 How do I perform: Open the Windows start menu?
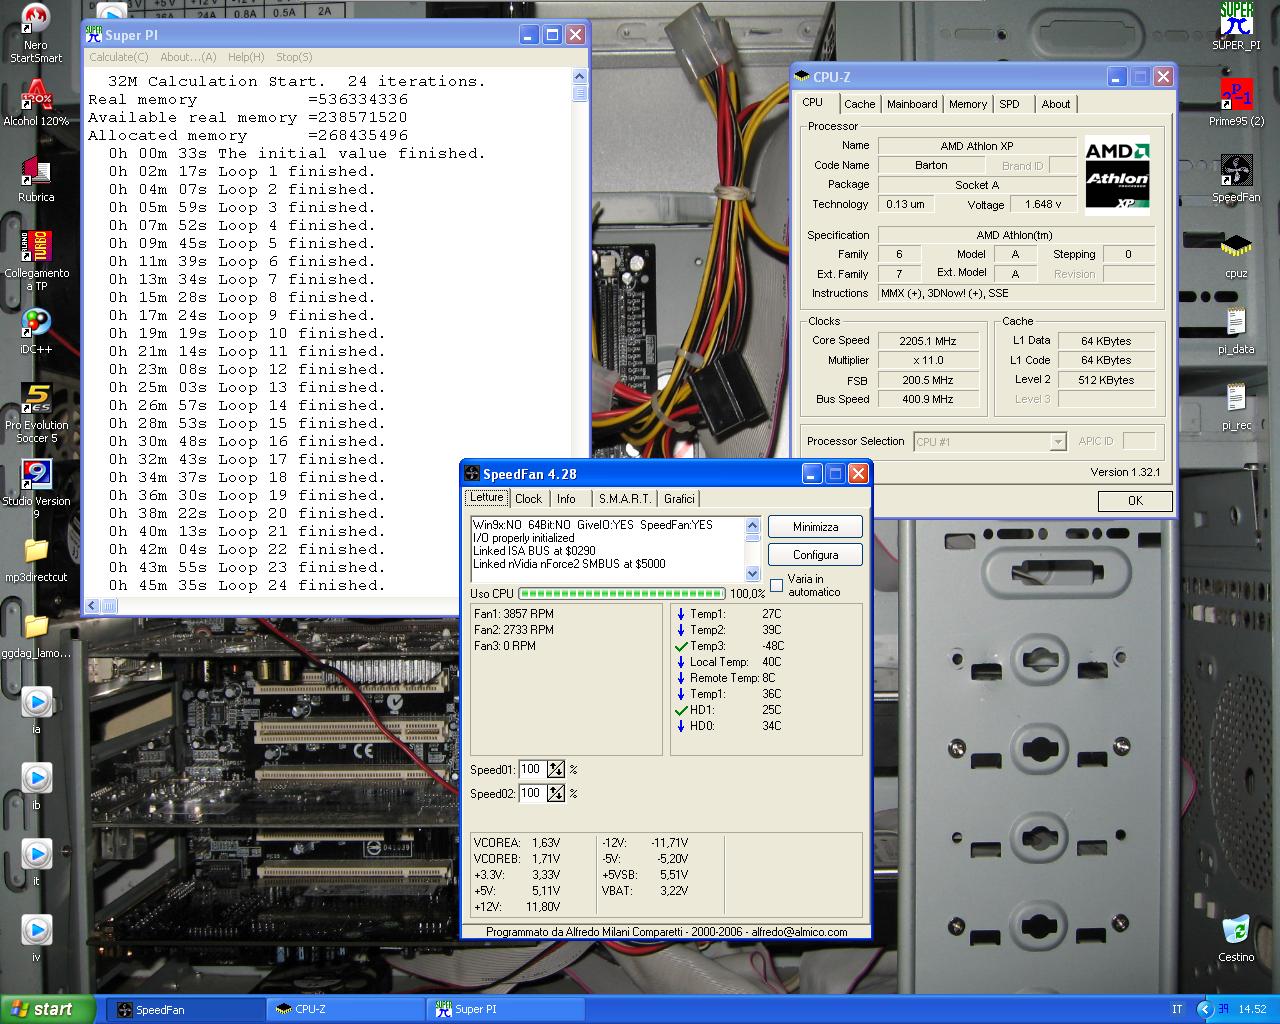(48, 1009)
